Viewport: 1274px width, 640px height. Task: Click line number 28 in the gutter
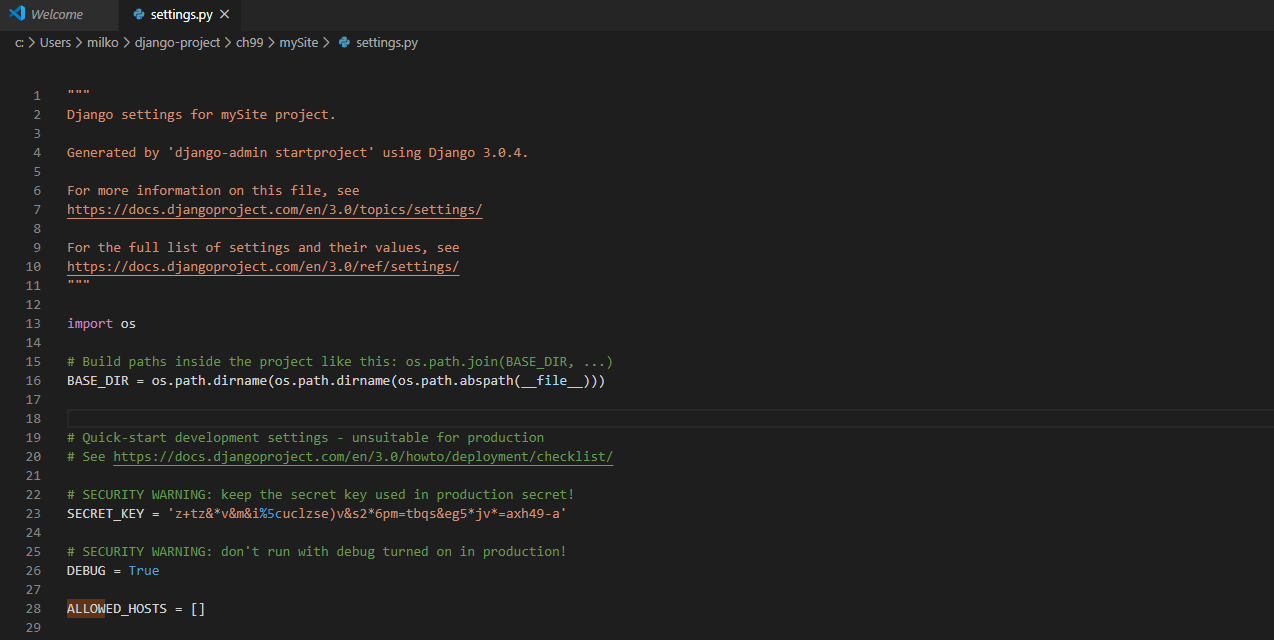point(34,609)
